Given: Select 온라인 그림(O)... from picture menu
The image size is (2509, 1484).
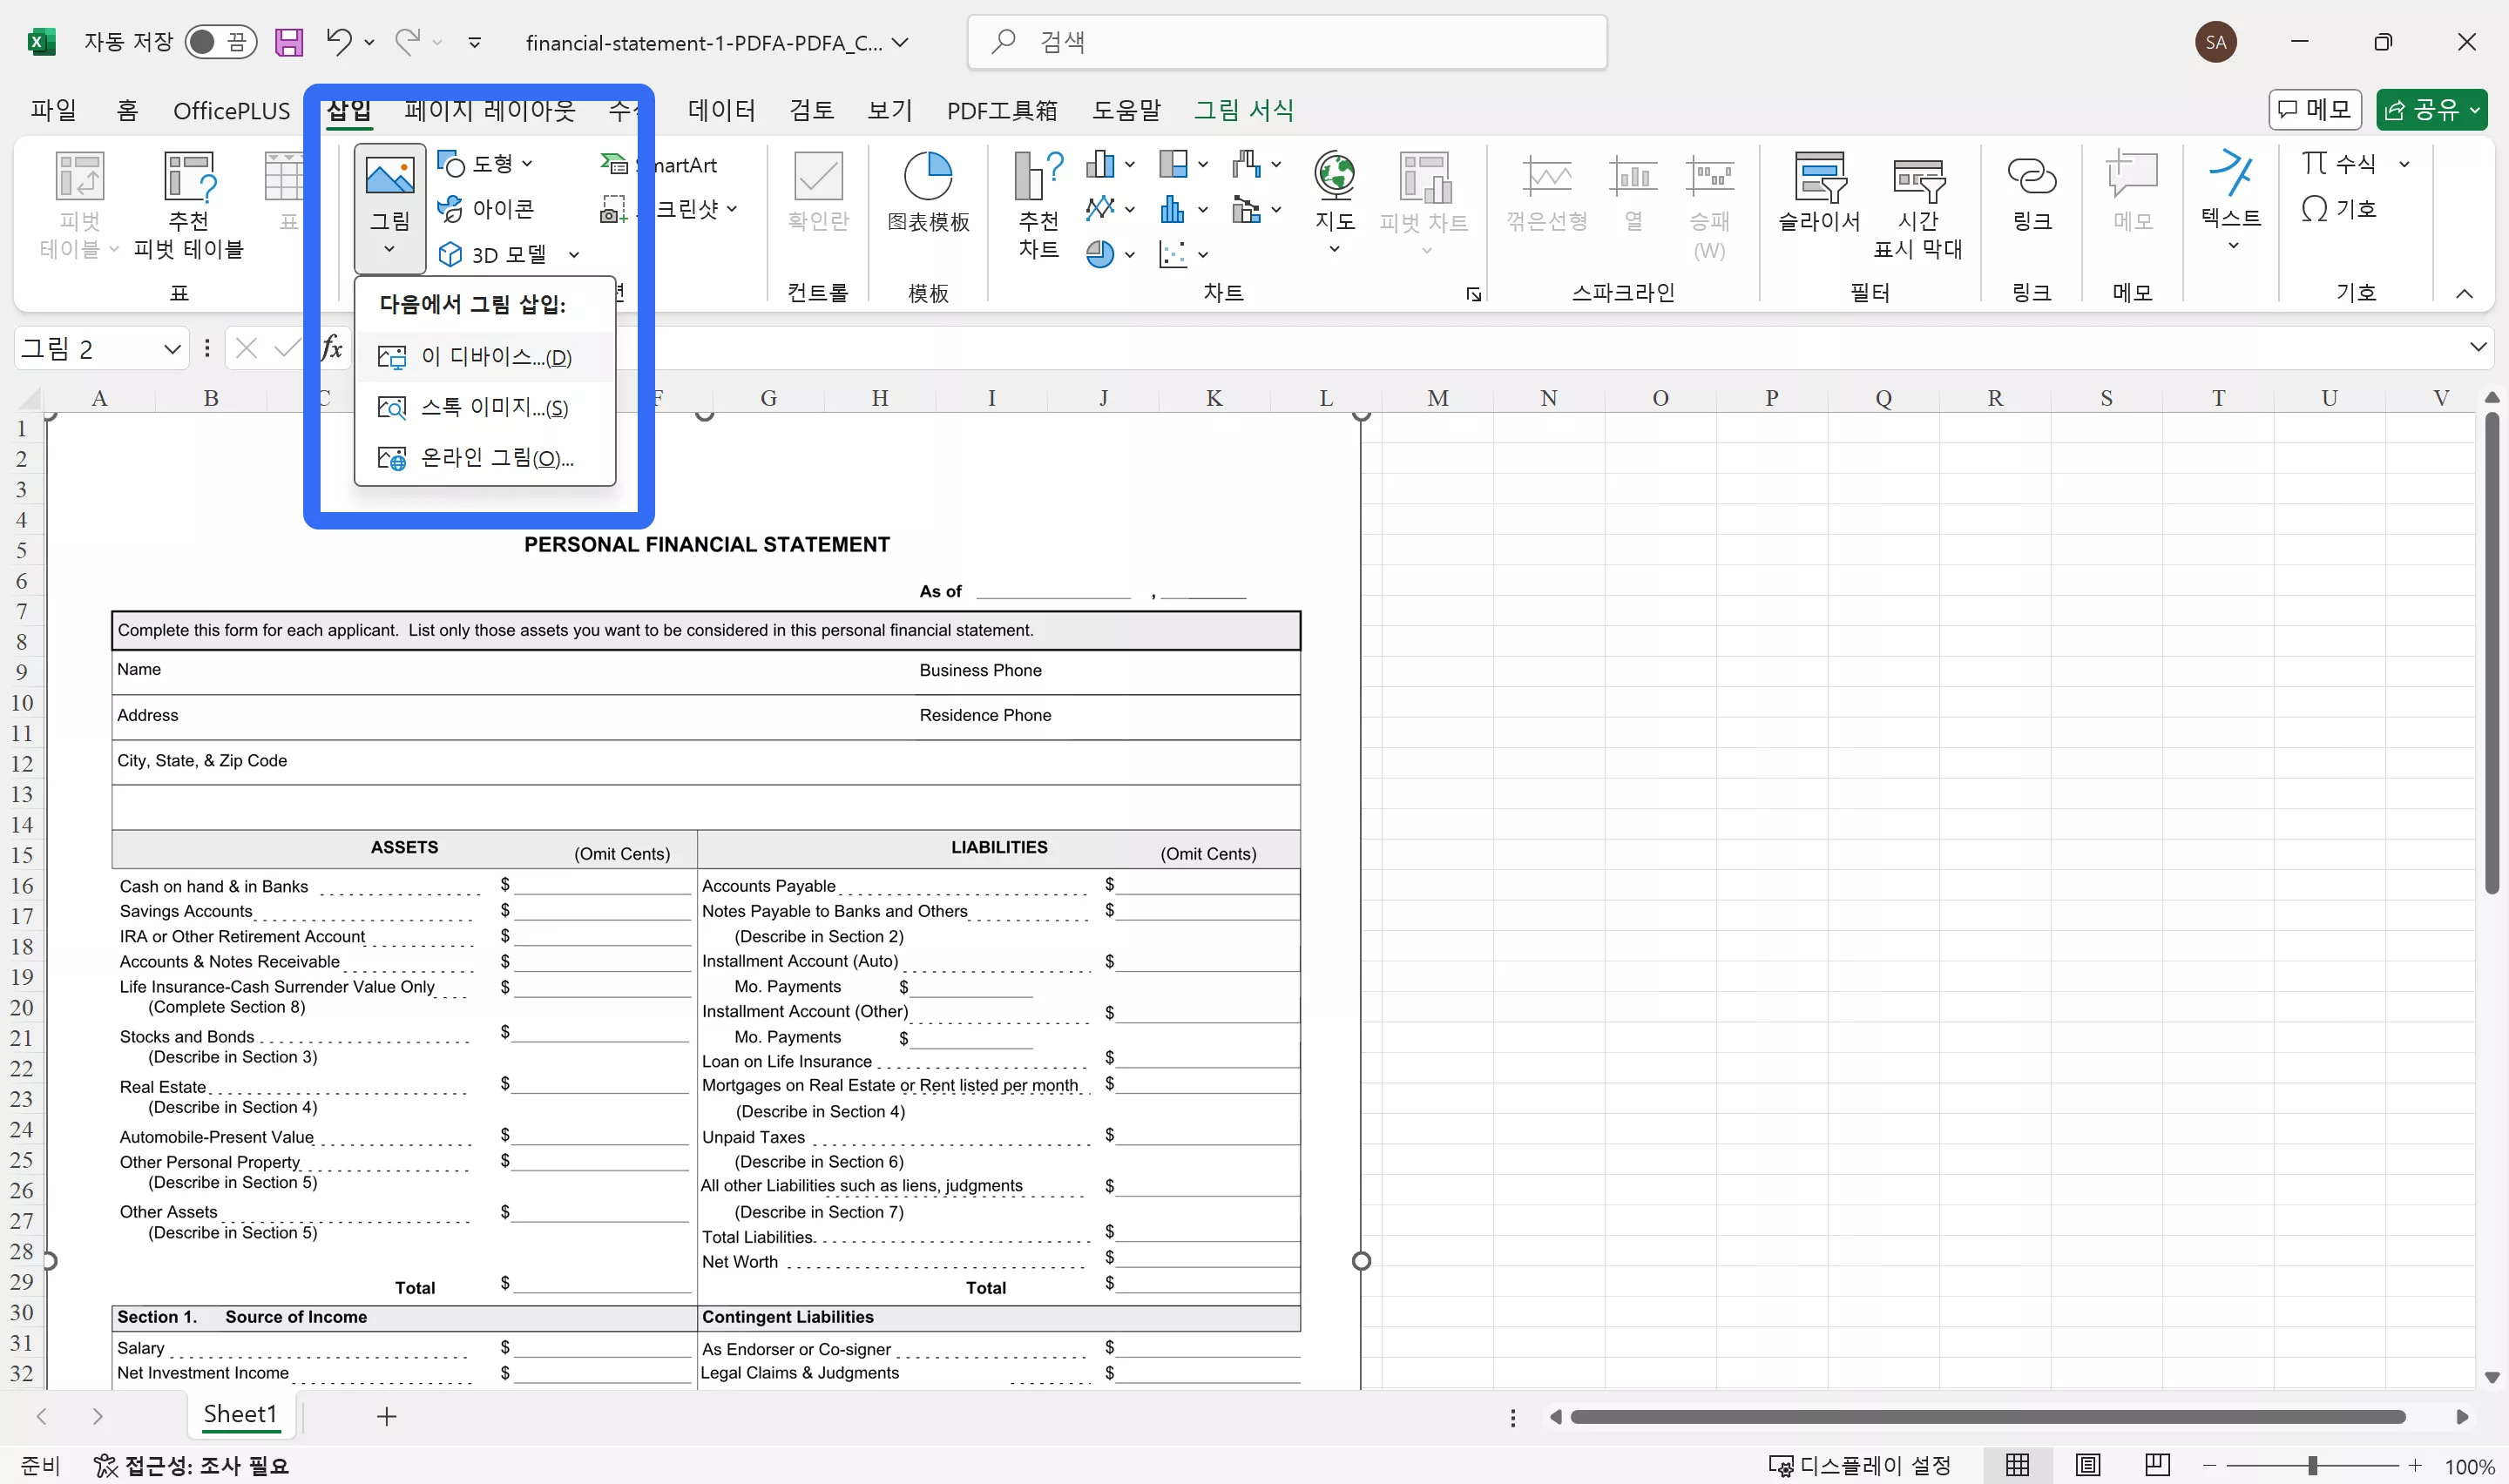Looking at the screenshot, I should 485,458.
